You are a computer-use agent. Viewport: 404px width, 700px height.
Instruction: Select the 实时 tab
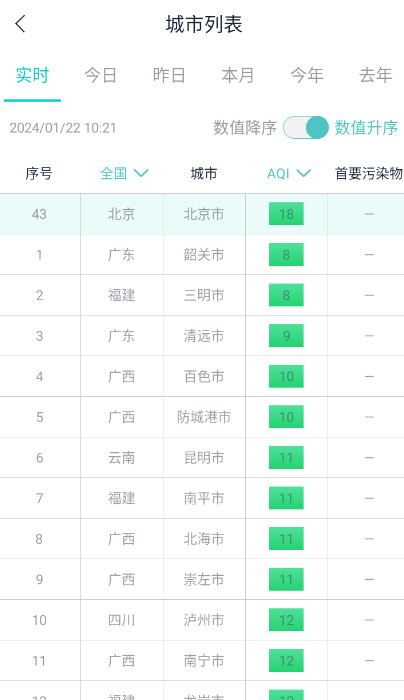coord(32,75)
